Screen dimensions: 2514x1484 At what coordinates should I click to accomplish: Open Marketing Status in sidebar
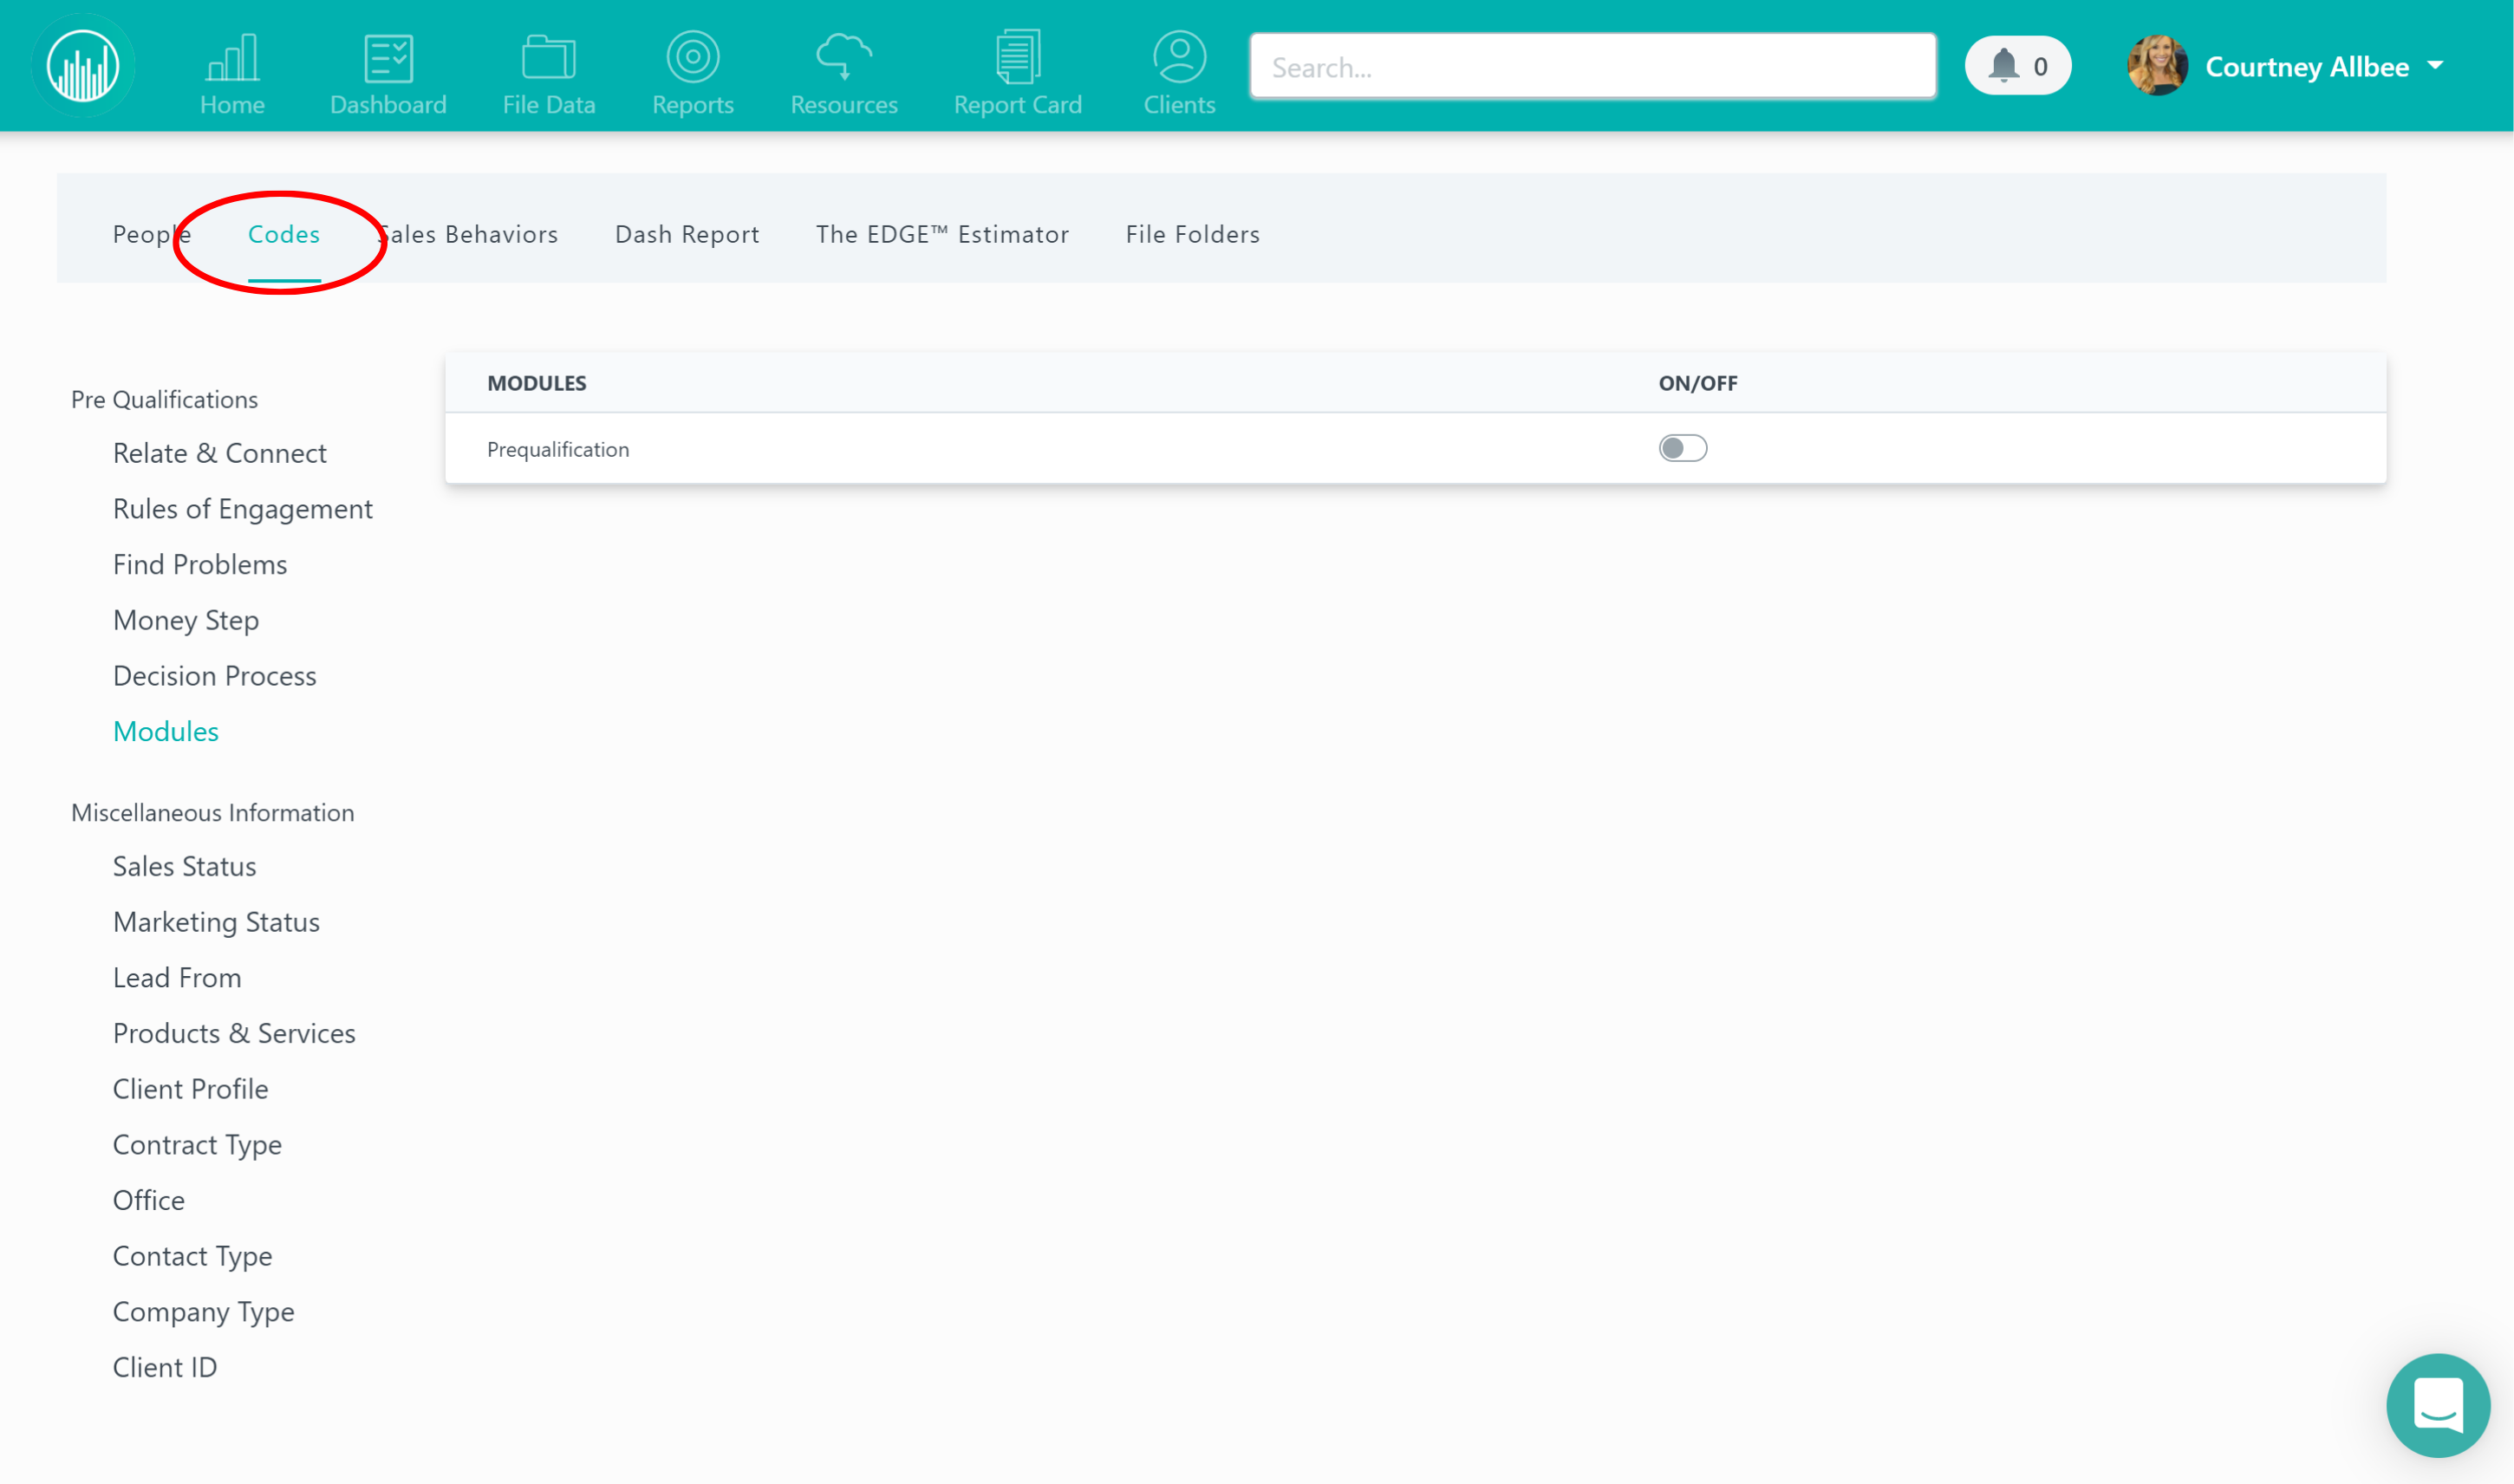216,922
